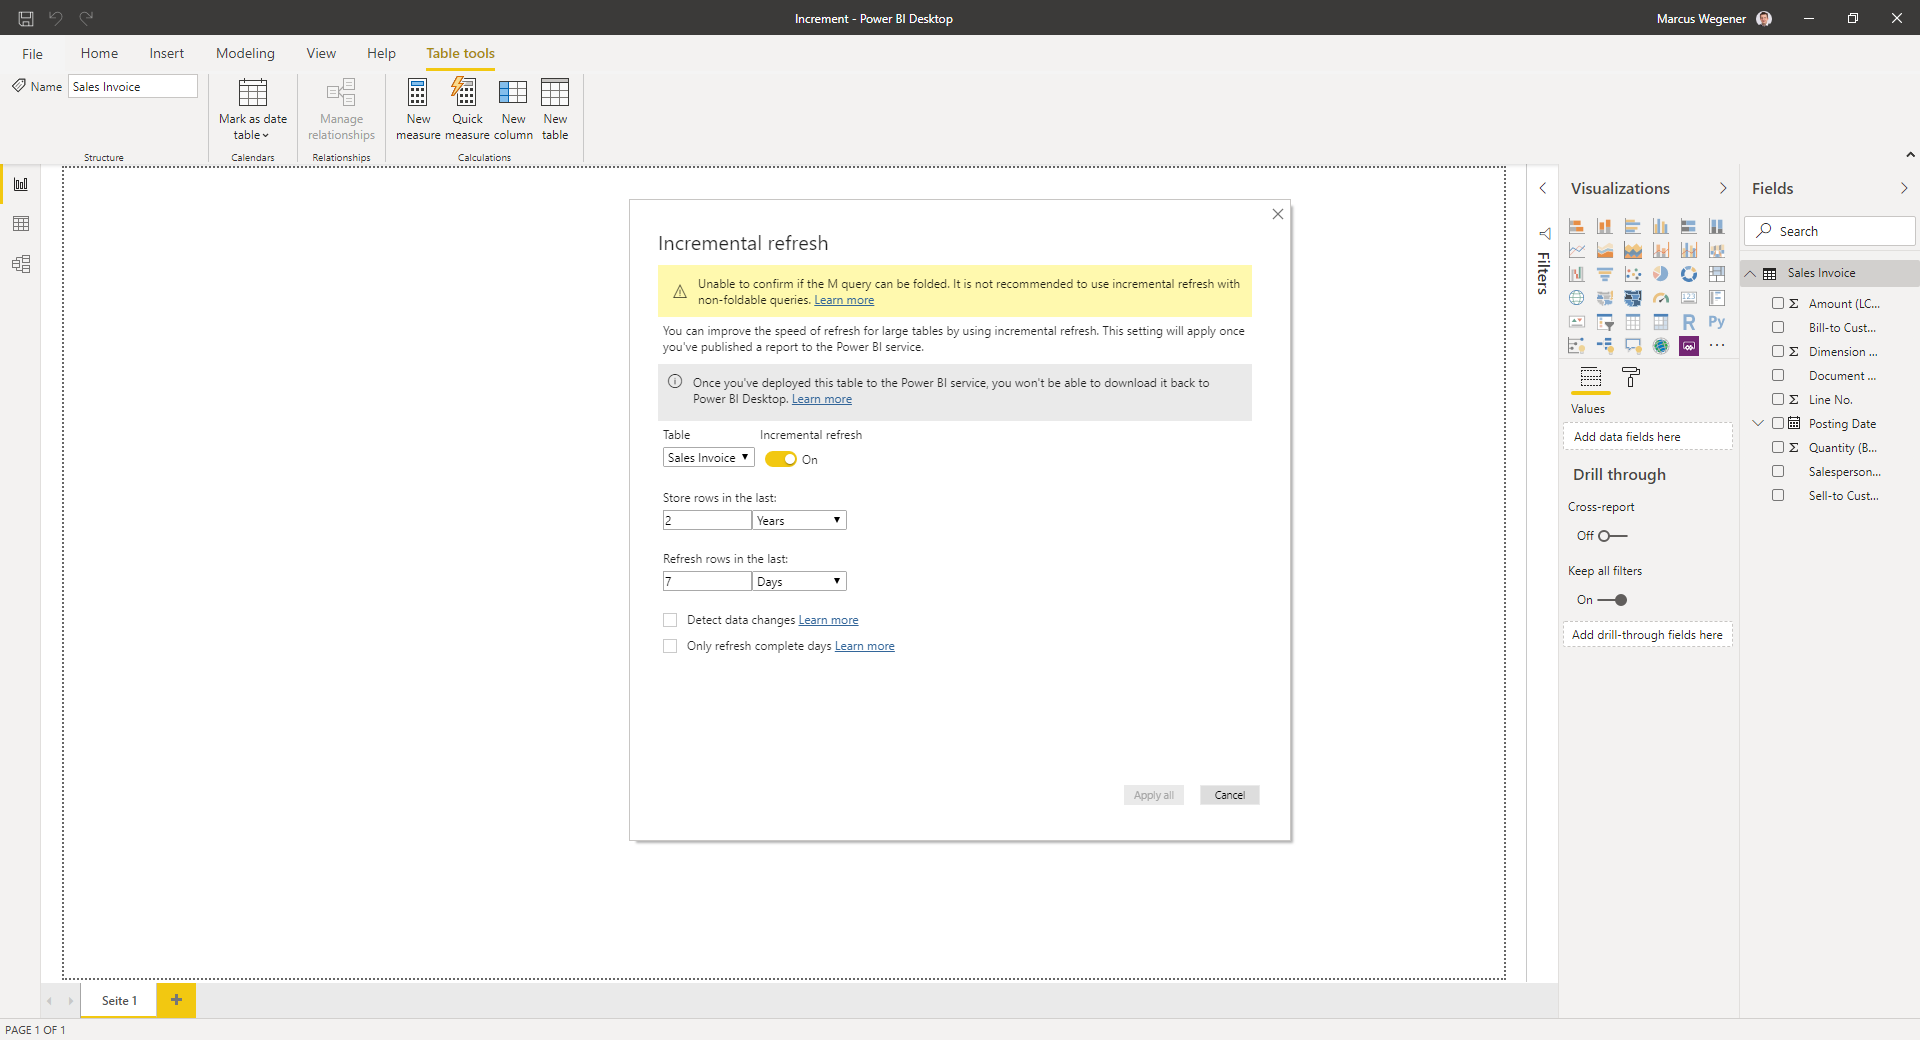This screenshot has width=1920, height=1040.
Task: Choose the R script visual
Action: (x=1689, y=322)
